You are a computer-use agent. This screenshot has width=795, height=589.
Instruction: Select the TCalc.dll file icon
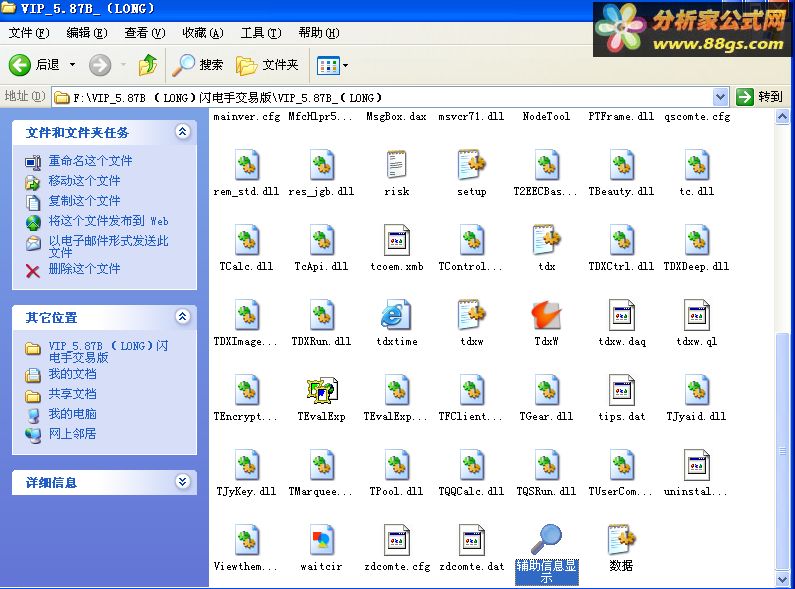click(247, 240)
